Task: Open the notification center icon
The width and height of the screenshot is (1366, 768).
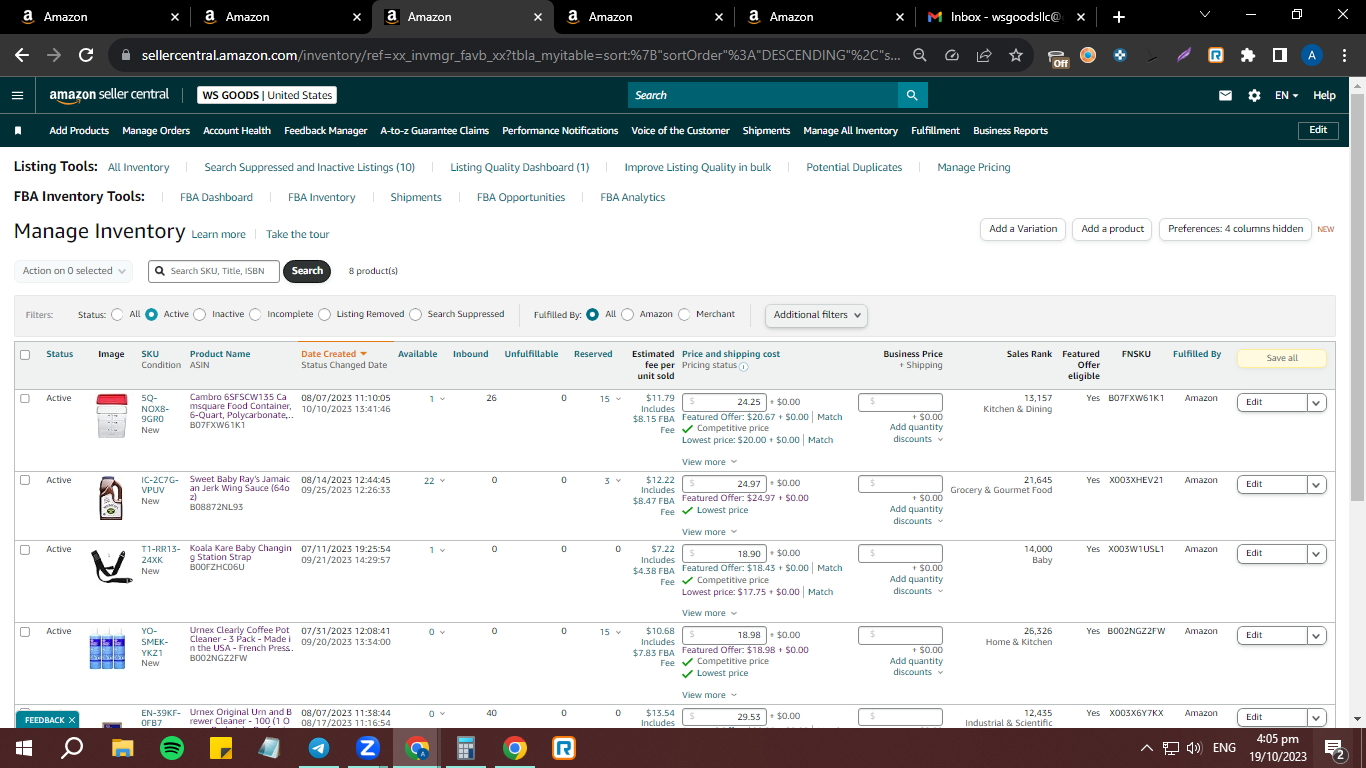Action: click(x=1334, y=747)
